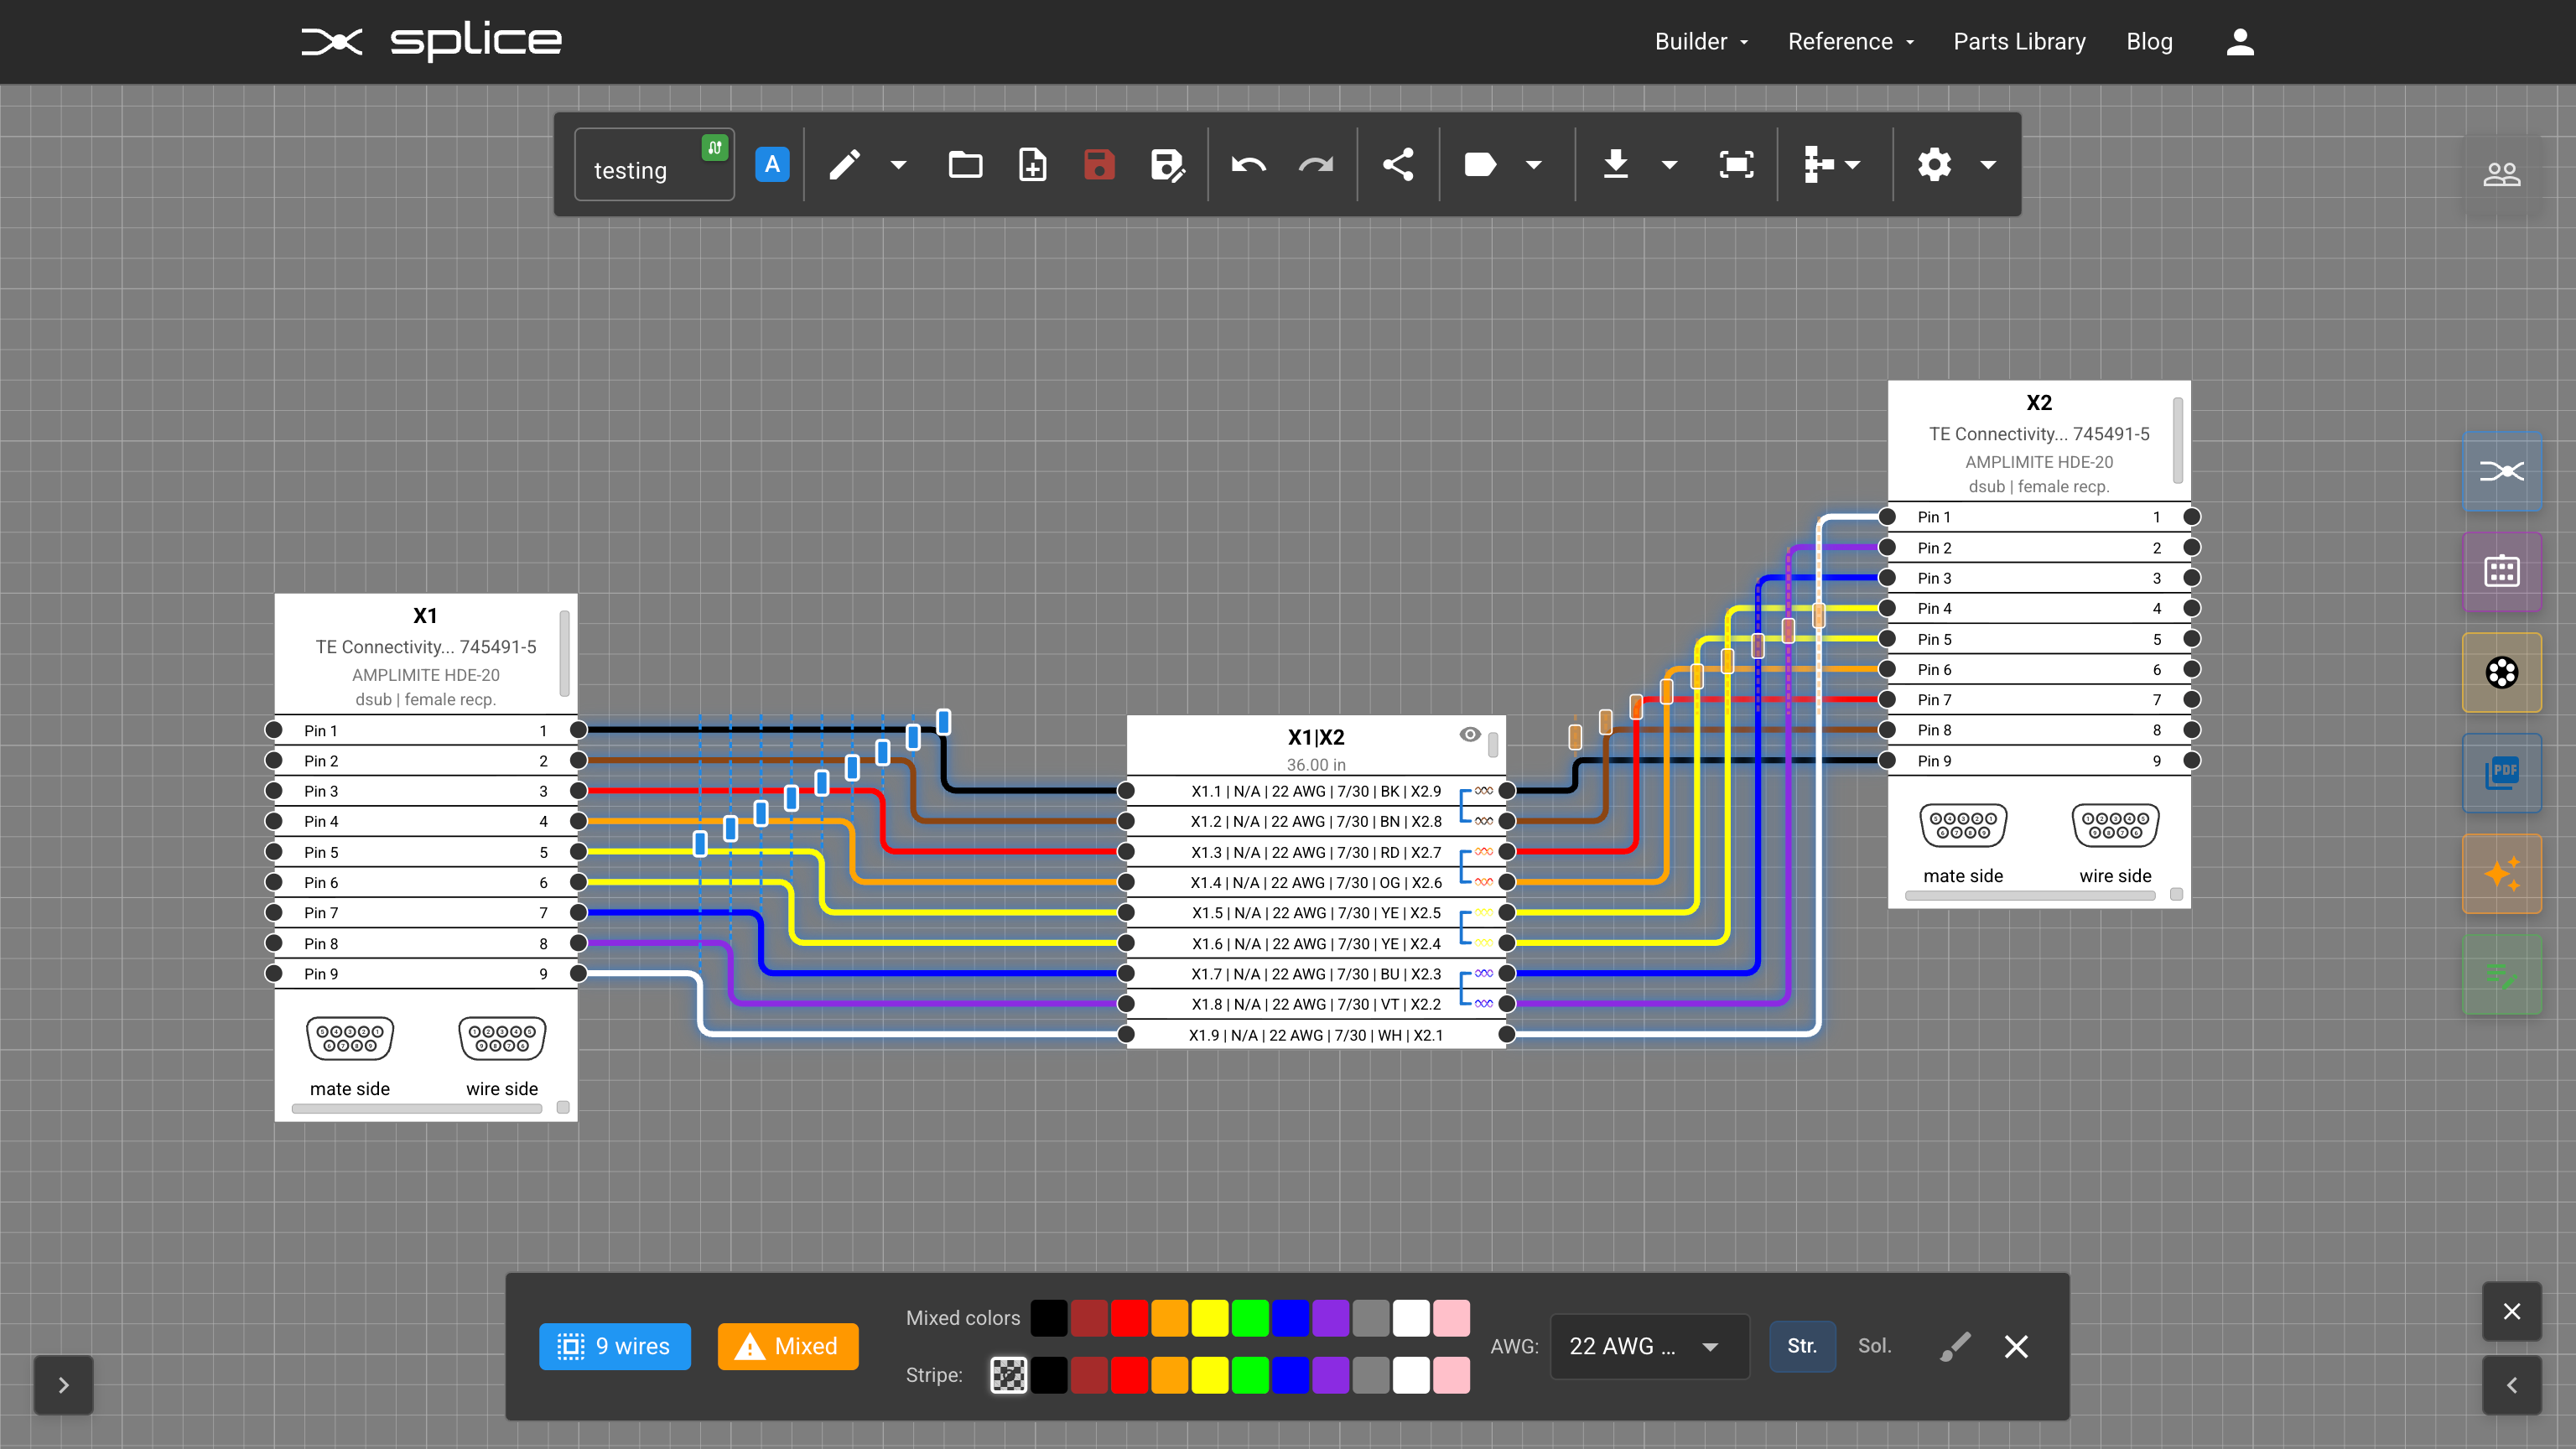Fit the design to the screen
2576x1449 pixels.
[1736, 164]
